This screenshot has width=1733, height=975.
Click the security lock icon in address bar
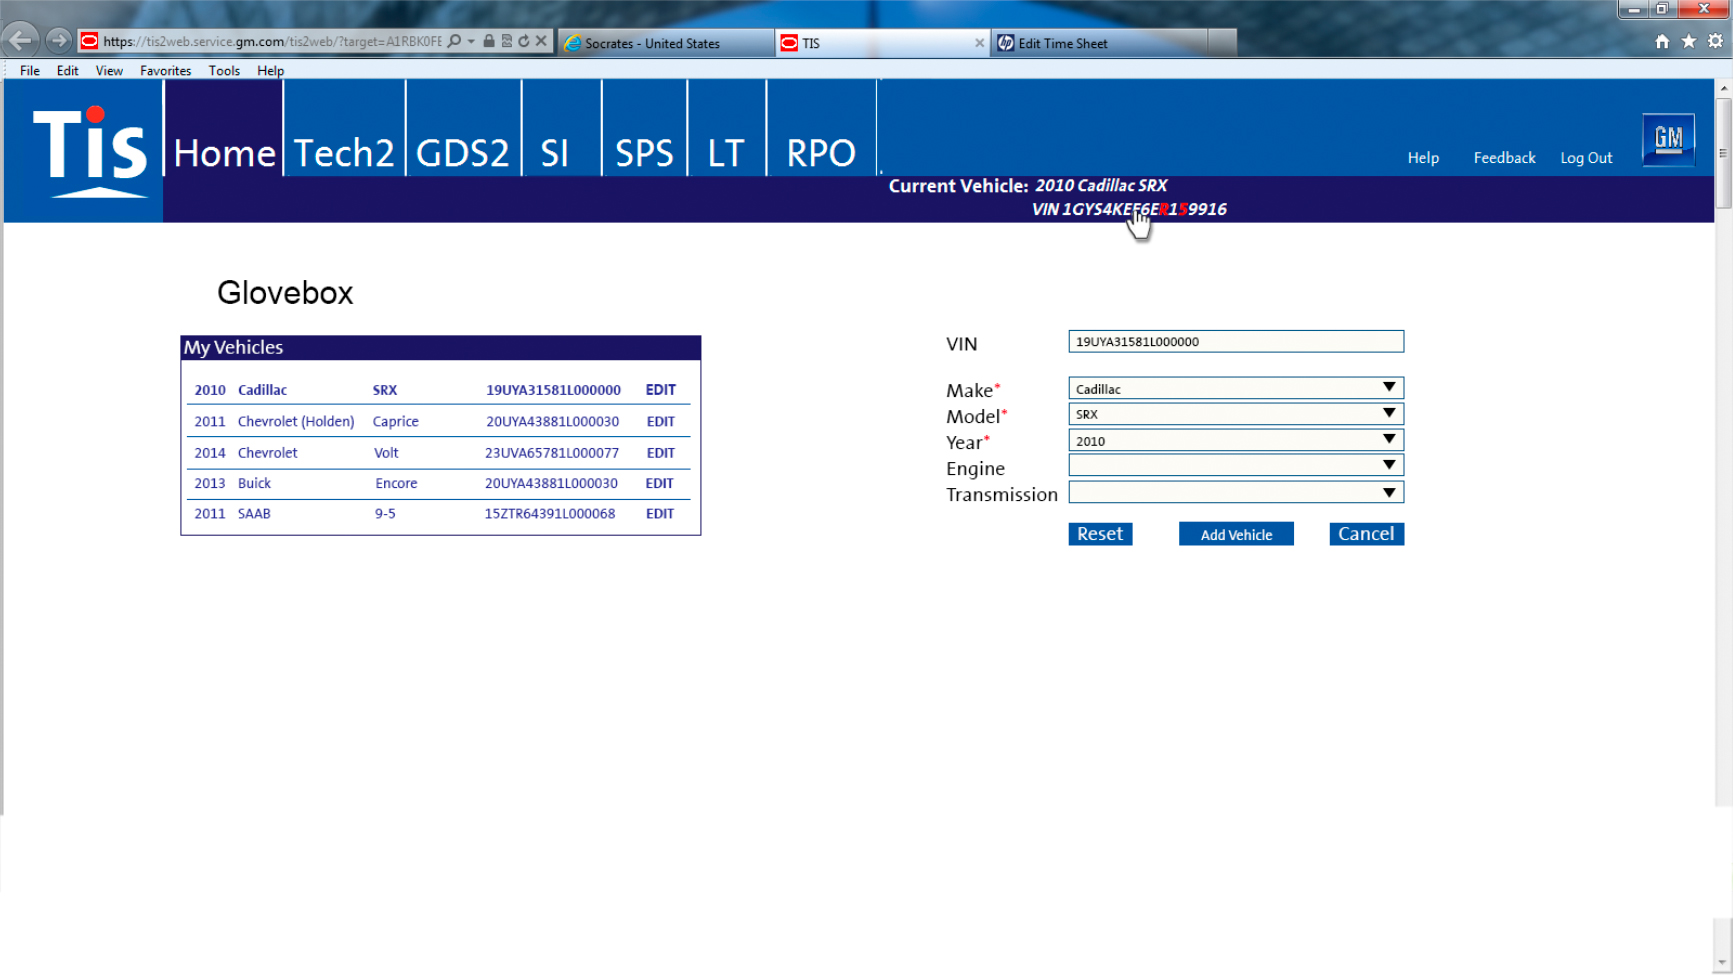coord(489,41)
